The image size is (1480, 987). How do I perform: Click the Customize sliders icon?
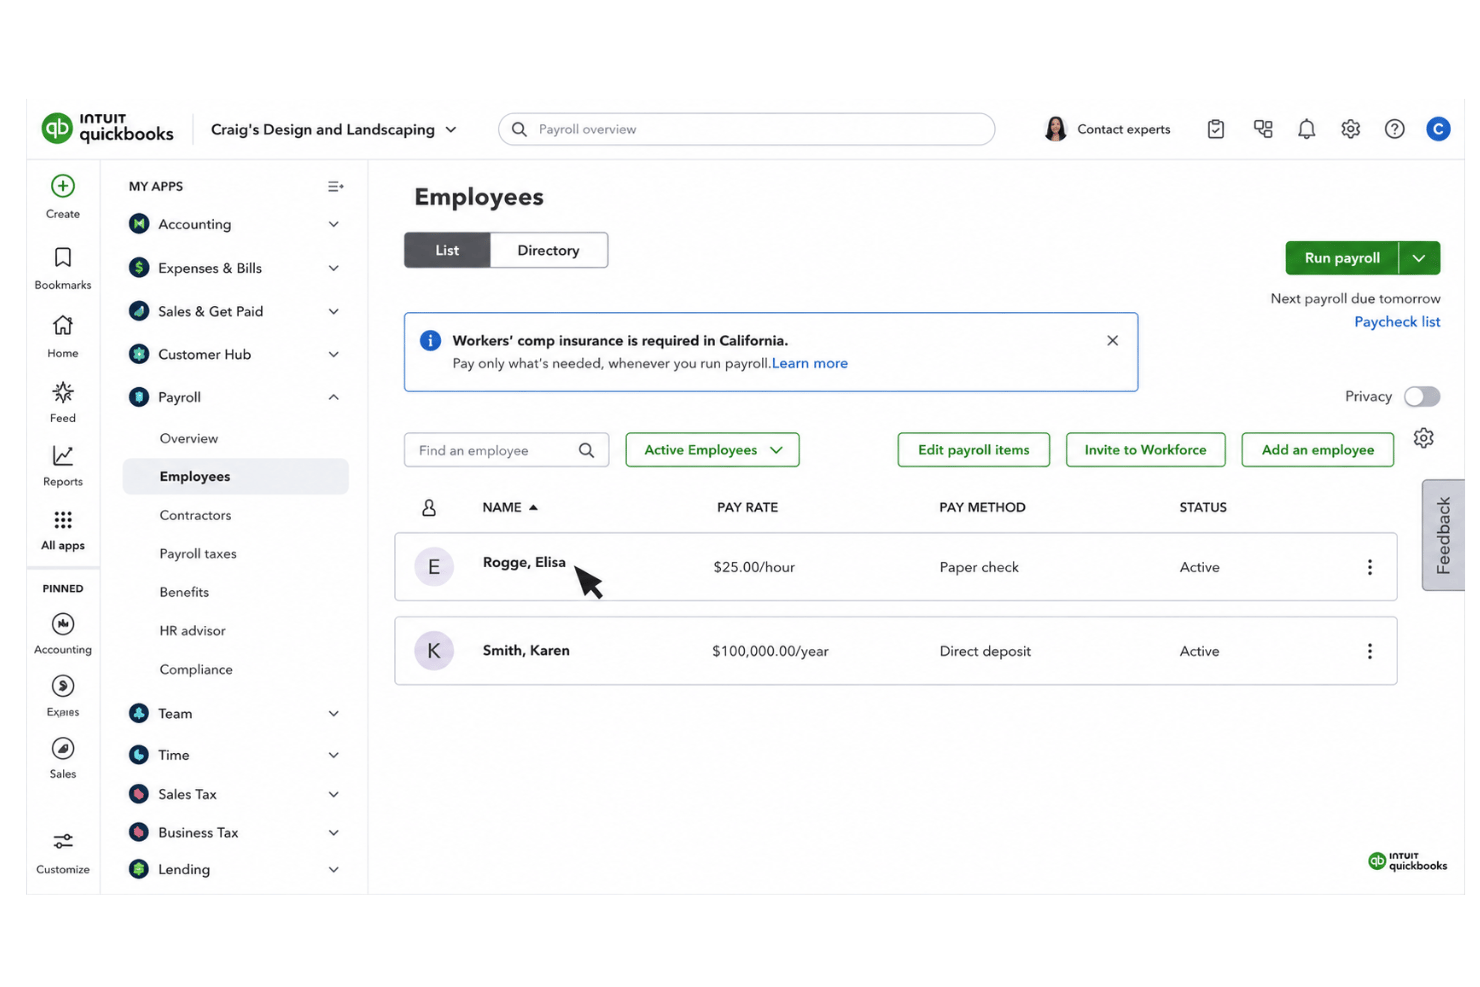[x=62, y=841]
